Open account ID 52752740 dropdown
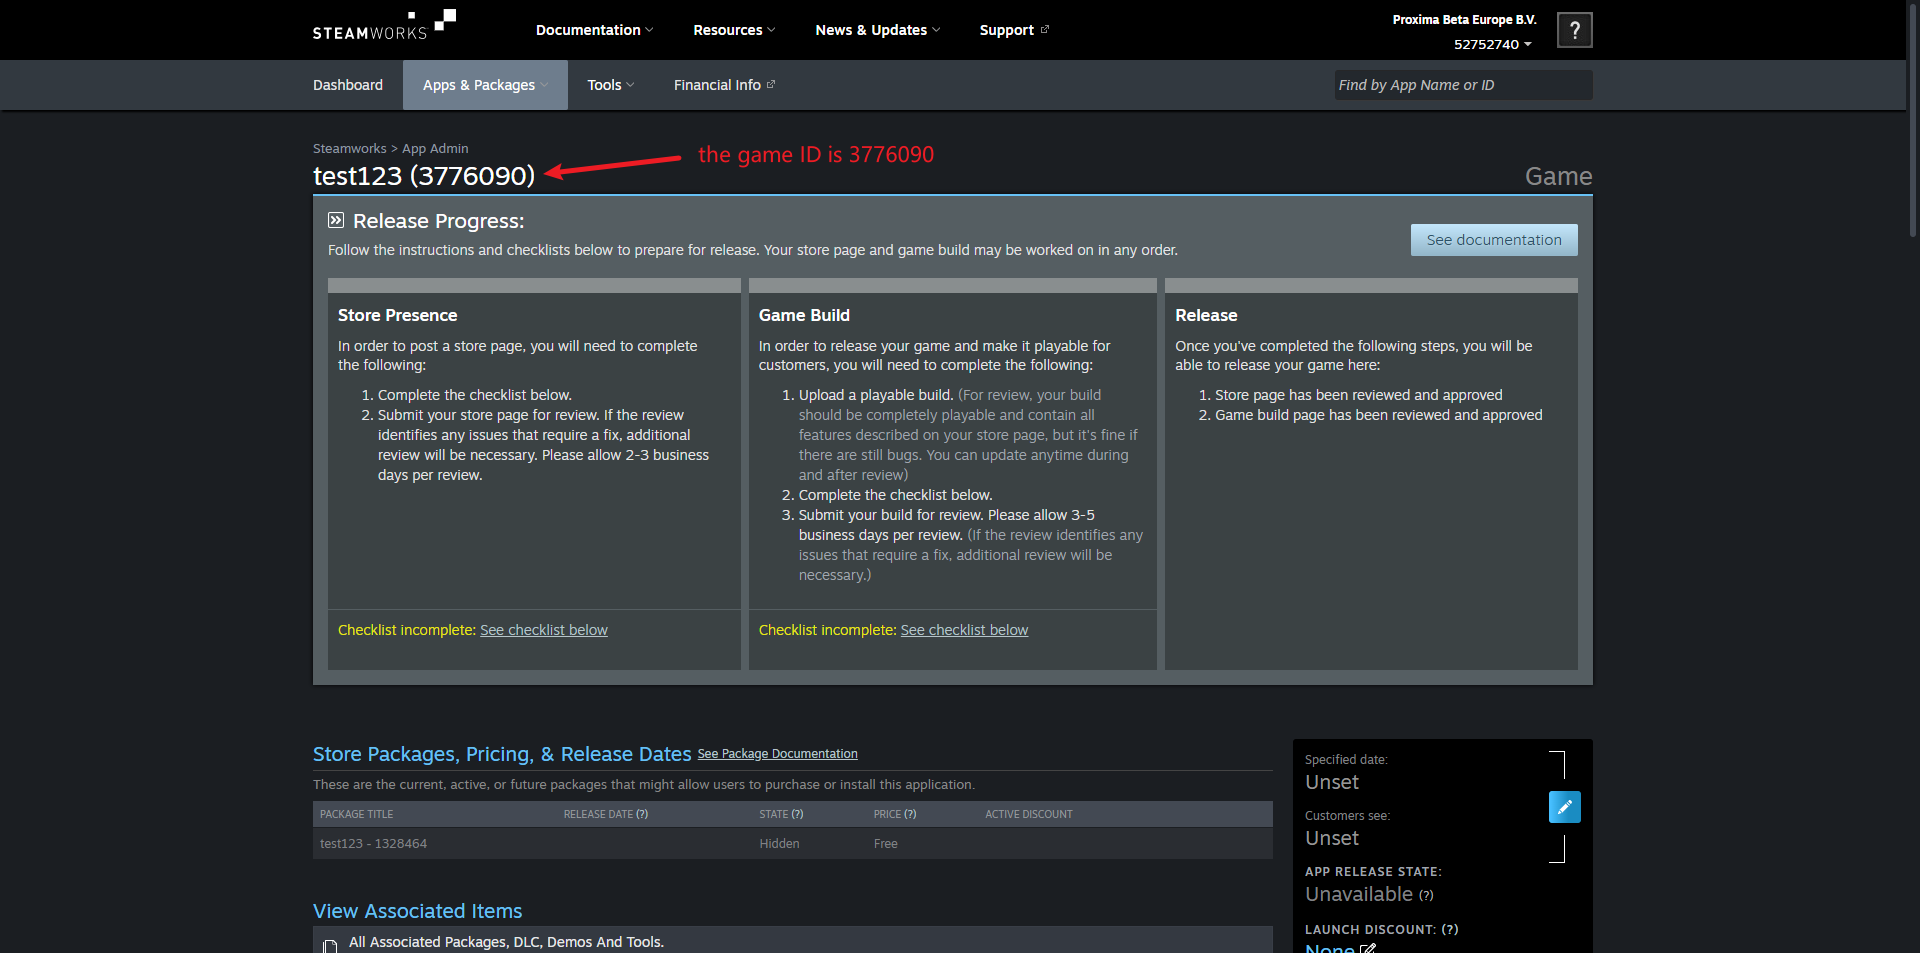The width and height of the screenshot is (1920, 953). pyautogui.click(x=1492, y=45)
